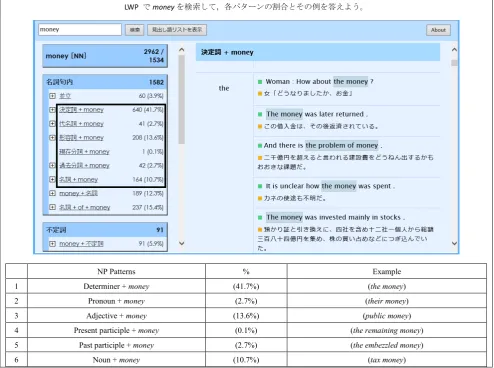Expand the 名詞 + of + money row

(x=52, y=207)
